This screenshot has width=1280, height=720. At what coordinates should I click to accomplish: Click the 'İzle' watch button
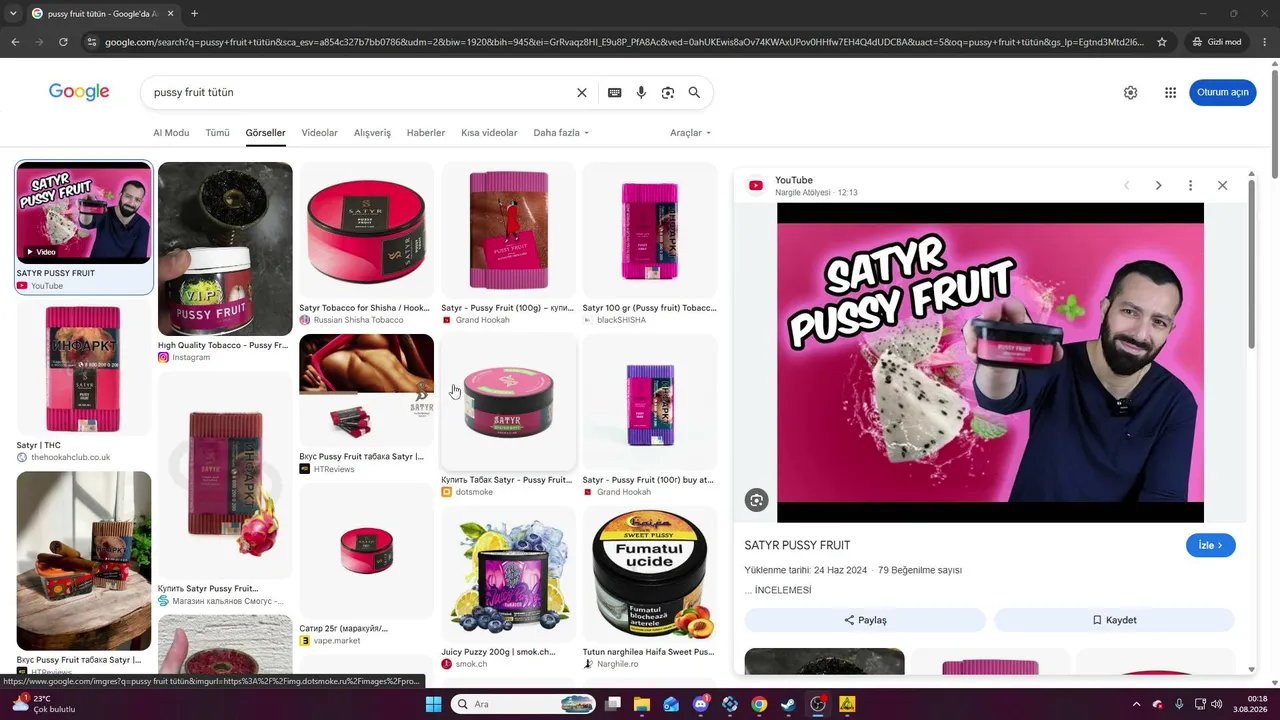click(x=1211, y=545)
